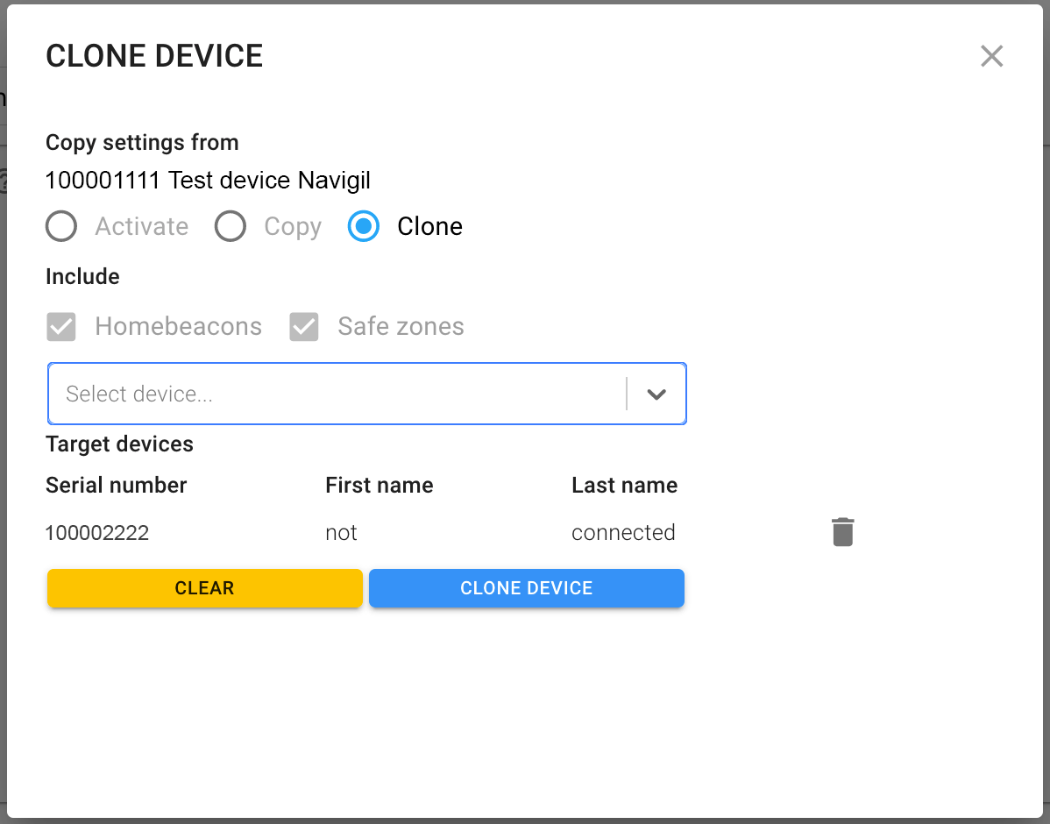The height and width of the screenshot is (824, 1050).
Task: Click the 'Copy settings from' label
Action: [142, 143]
